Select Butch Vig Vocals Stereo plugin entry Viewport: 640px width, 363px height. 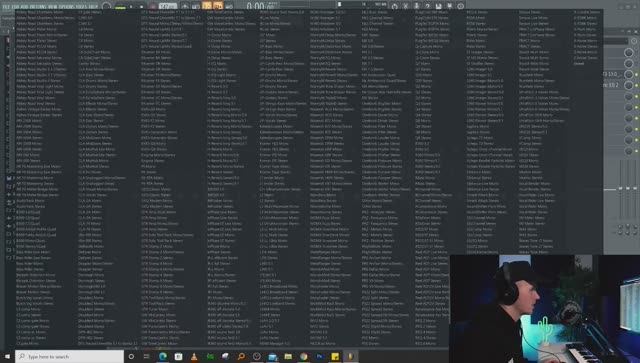point(35,303)
